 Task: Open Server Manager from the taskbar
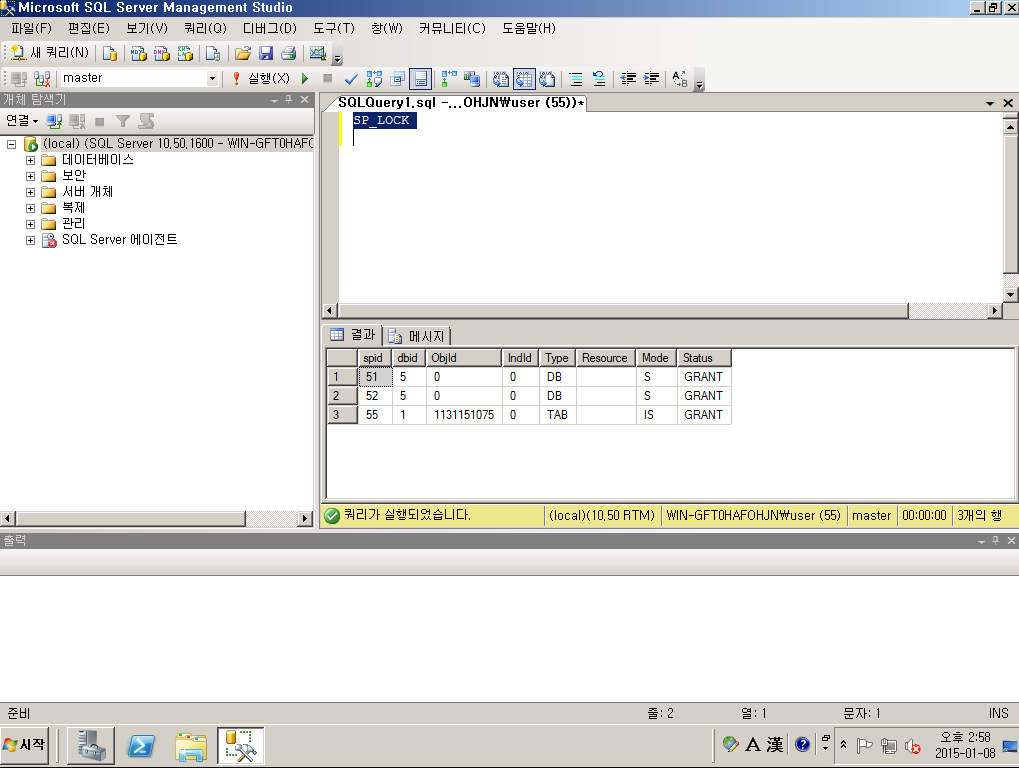point(91,745)
